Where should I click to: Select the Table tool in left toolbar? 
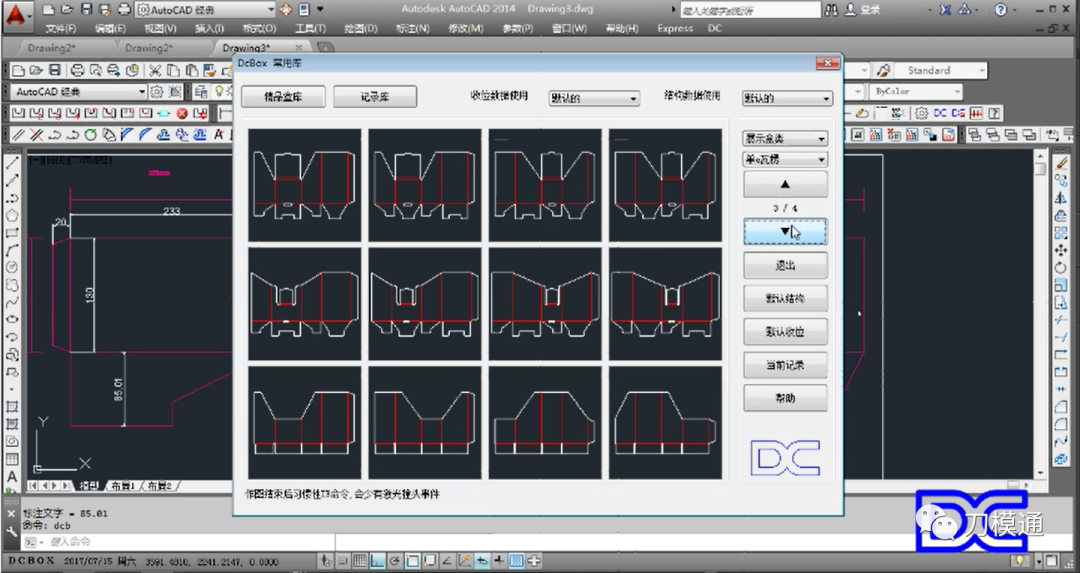pyautogui.click(x=12, y=459)
